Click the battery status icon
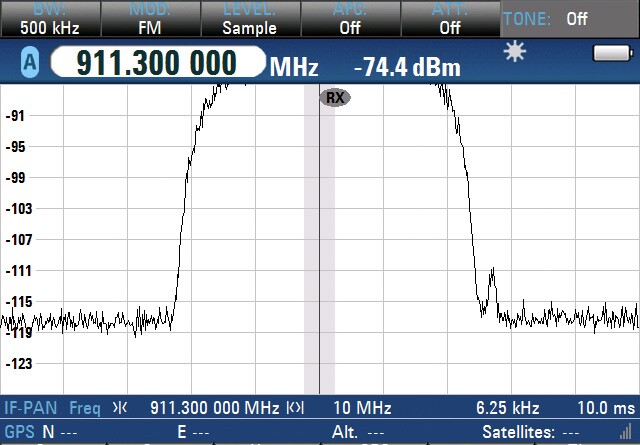This screenshot has height=445, width=640. tap(613, 53)
